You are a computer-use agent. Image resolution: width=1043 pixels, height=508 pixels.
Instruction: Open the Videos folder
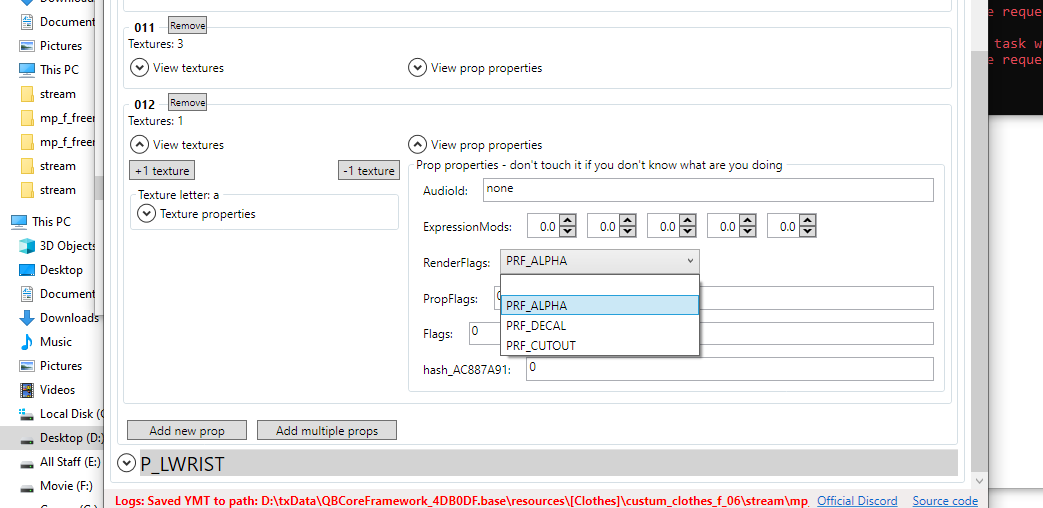point(57,390)
